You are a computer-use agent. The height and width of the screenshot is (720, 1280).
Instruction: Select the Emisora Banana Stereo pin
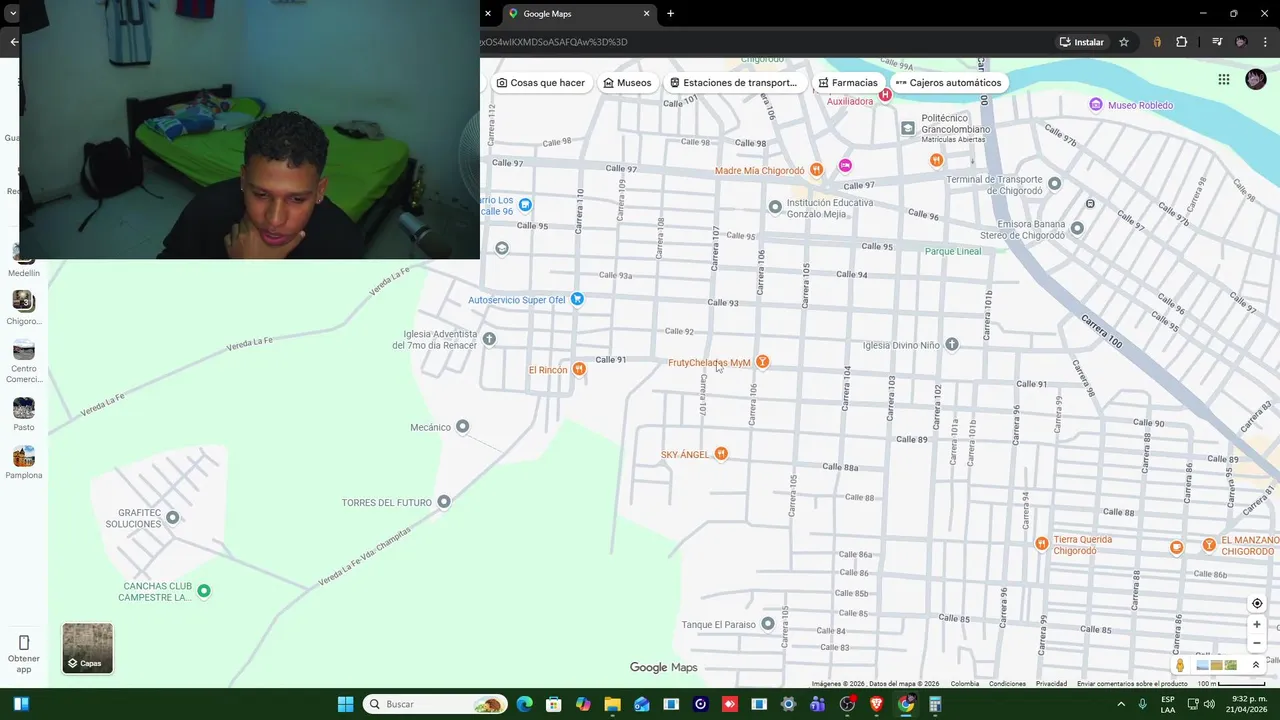pyautogui.click(x=1077, y=228)
